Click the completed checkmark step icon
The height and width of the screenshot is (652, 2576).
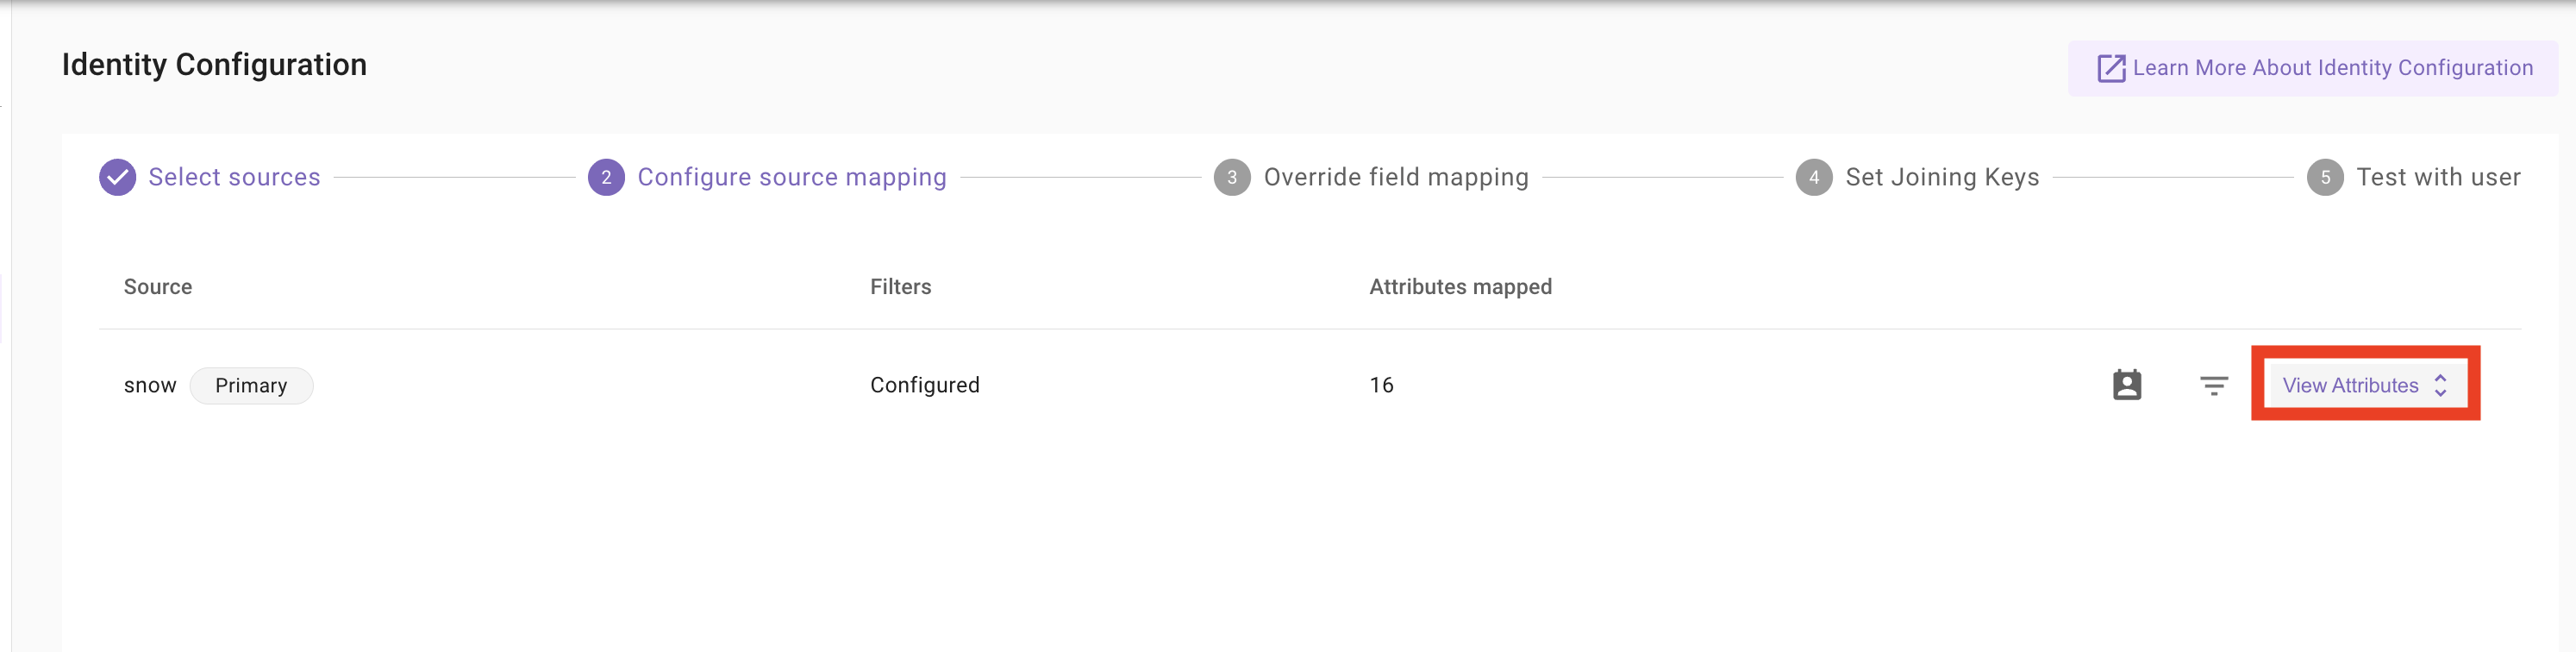point(117,177)
